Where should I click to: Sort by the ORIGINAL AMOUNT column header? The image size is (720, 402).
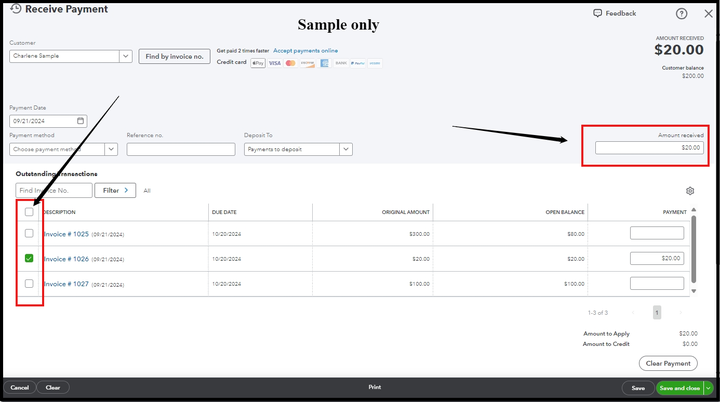click(405, 212)
